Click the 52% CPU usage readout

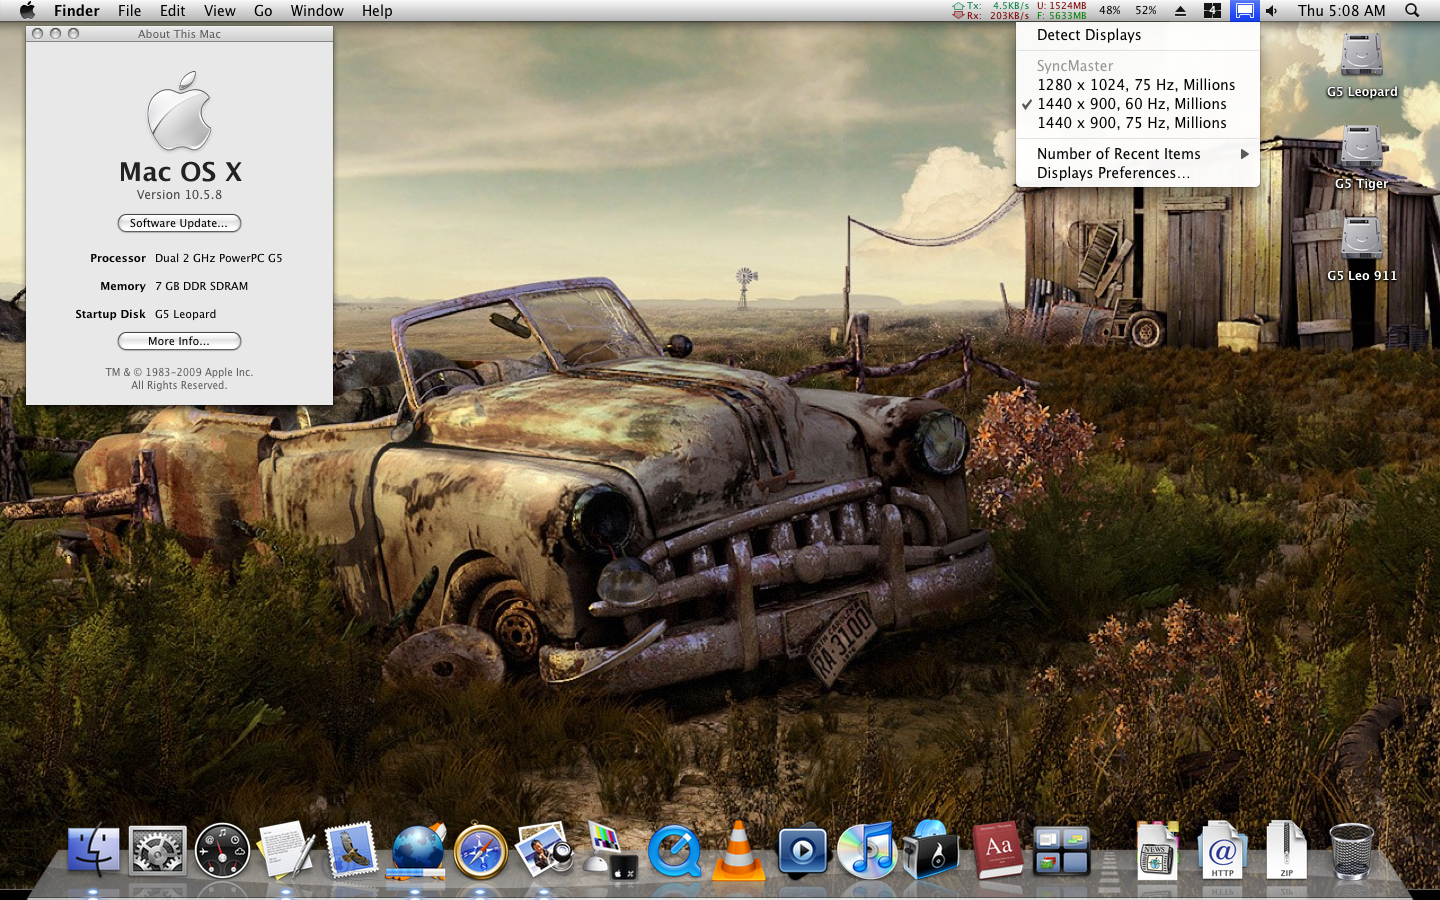point(1146,11)
